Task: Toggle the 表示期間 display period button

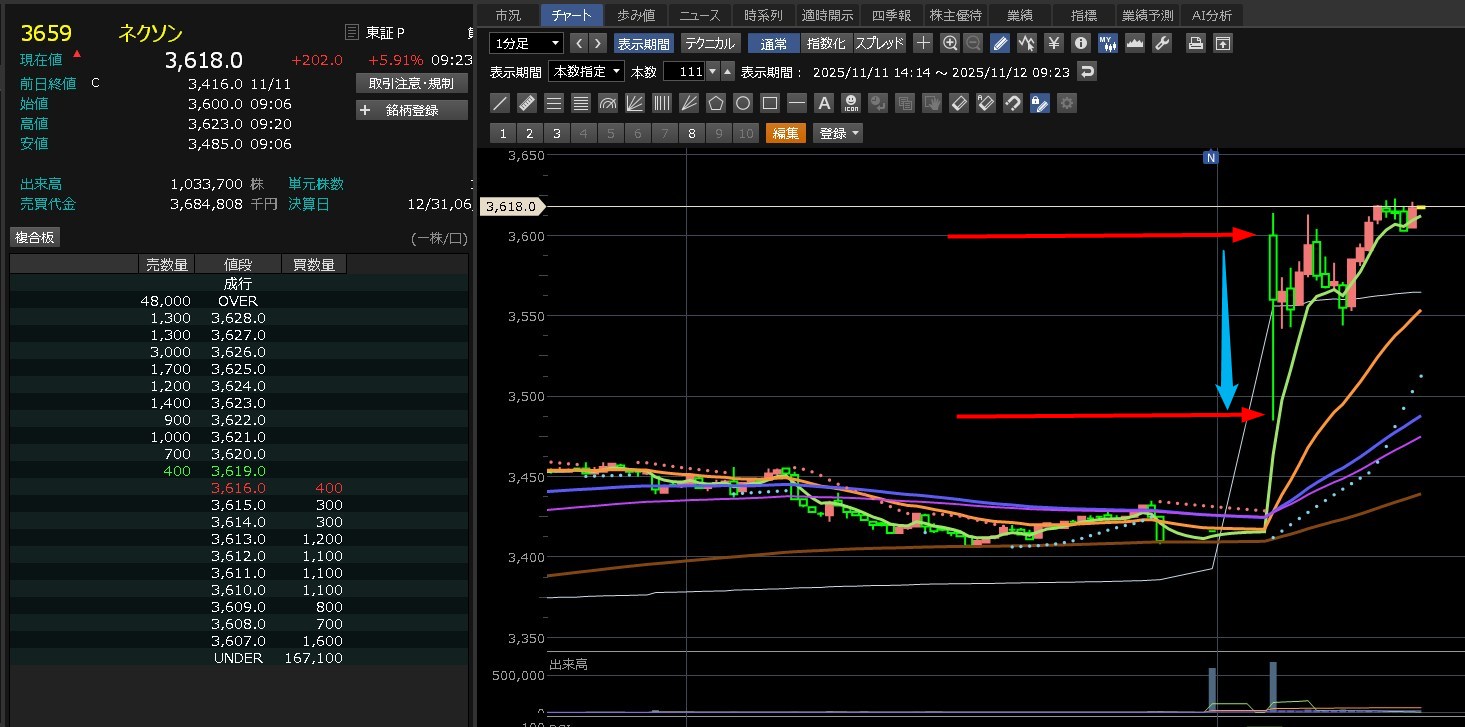Action: [643, 43]
